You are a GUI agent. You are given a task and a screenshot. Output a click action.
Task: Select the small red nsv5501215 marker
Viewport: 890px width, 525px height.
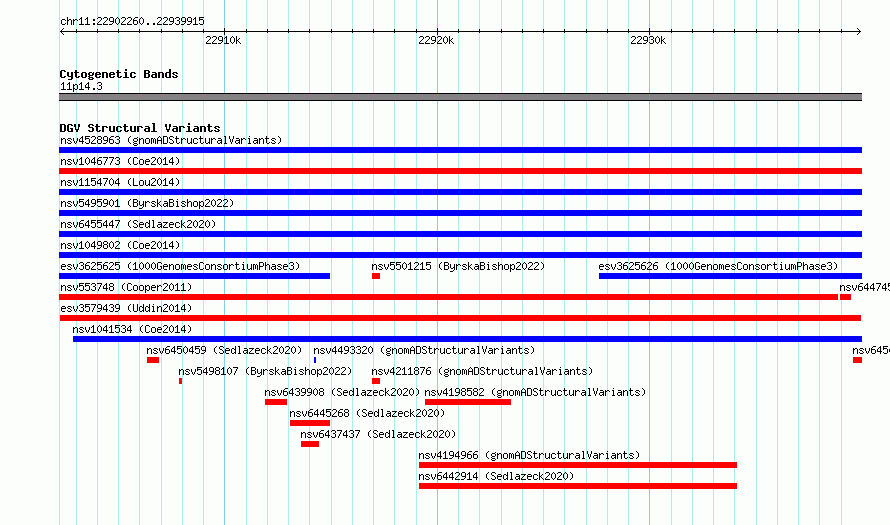click(376, 276)
